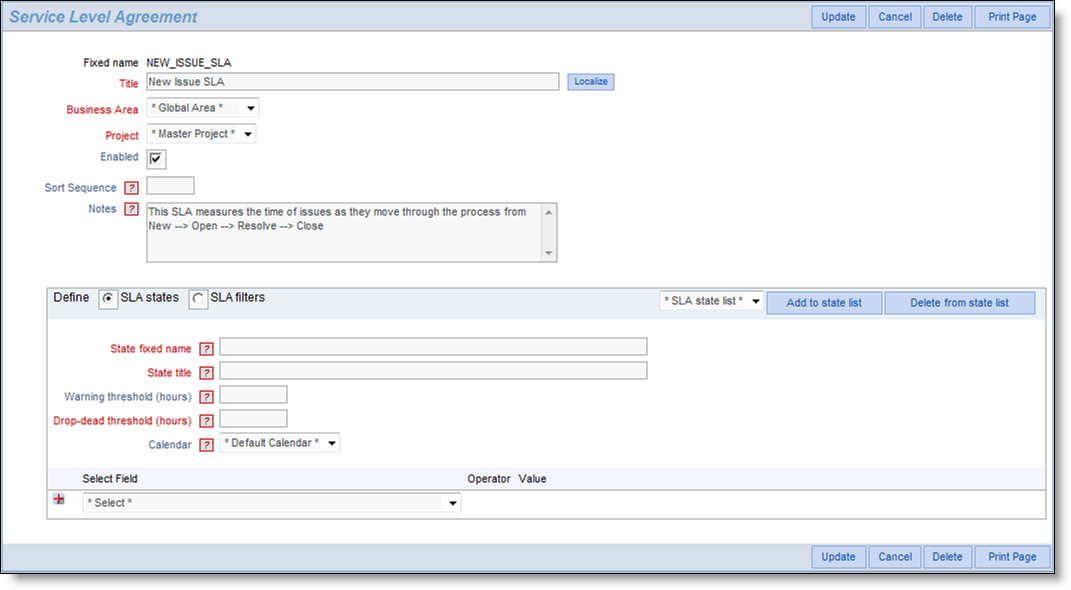This screenshot has height=590, width=1071.
Task: Click the help icon next to Notes
Action: [131, 210]
